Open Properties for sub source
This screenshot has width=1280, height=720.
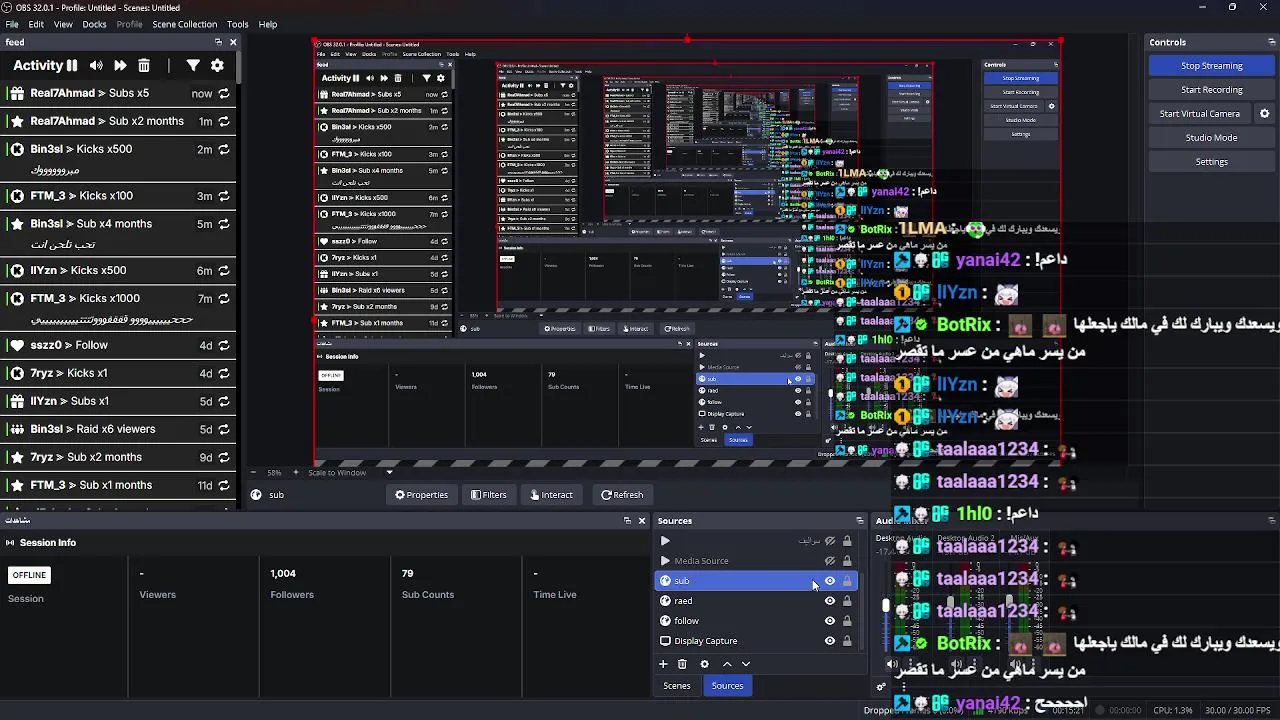pos(421,495)
